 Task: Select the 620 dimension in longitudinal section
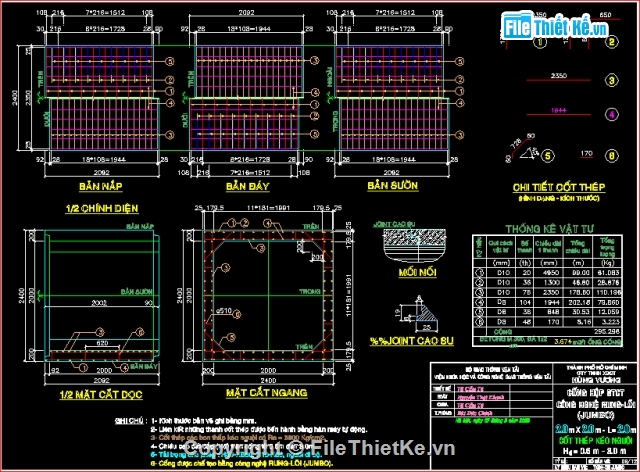click(x=102, y=343)
